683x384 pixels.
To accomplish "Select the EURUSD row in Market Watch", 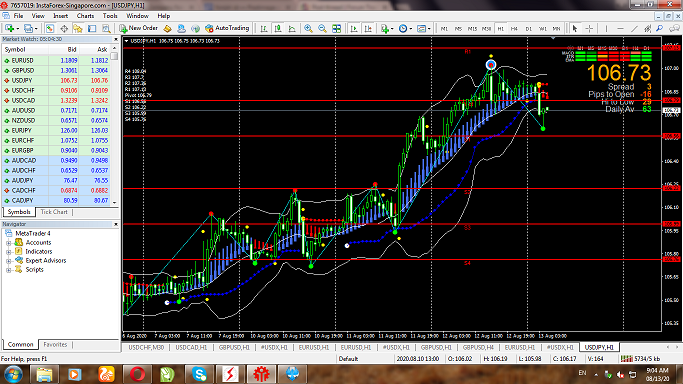I will (x=56, y=61).
